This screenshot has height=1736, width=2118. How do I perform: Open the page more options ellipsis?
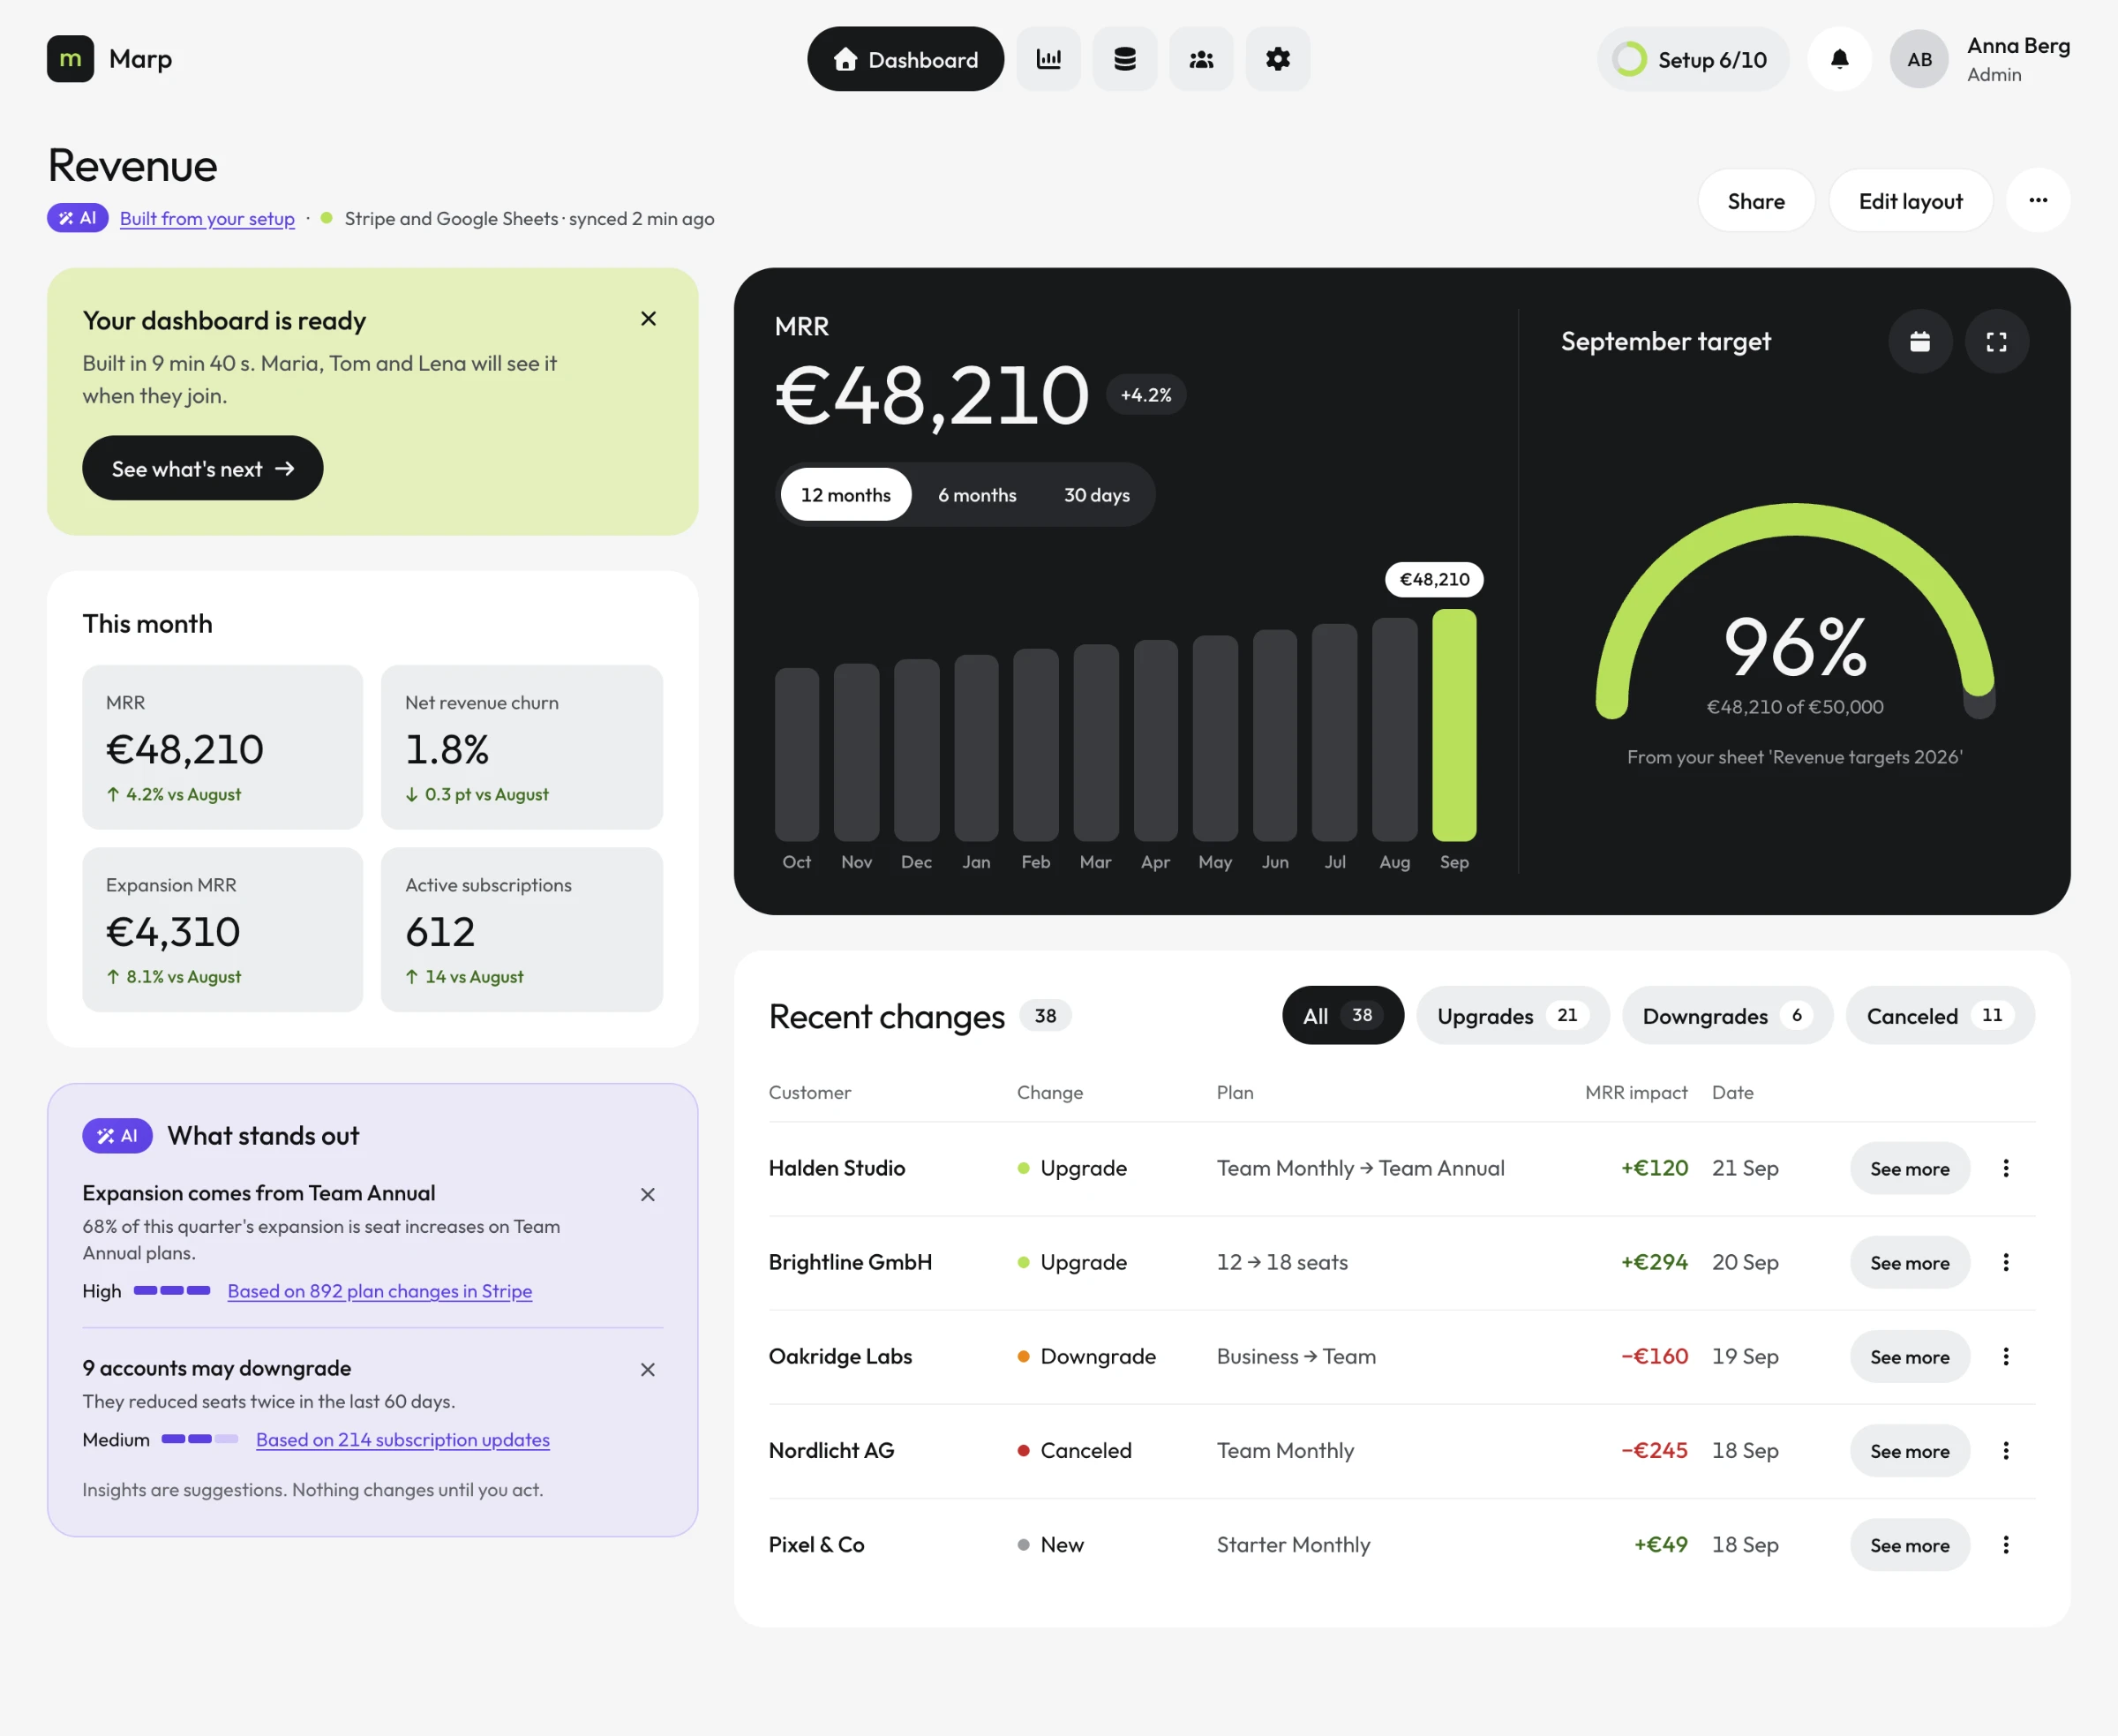pyautogui.click(x=2037, y=201)
